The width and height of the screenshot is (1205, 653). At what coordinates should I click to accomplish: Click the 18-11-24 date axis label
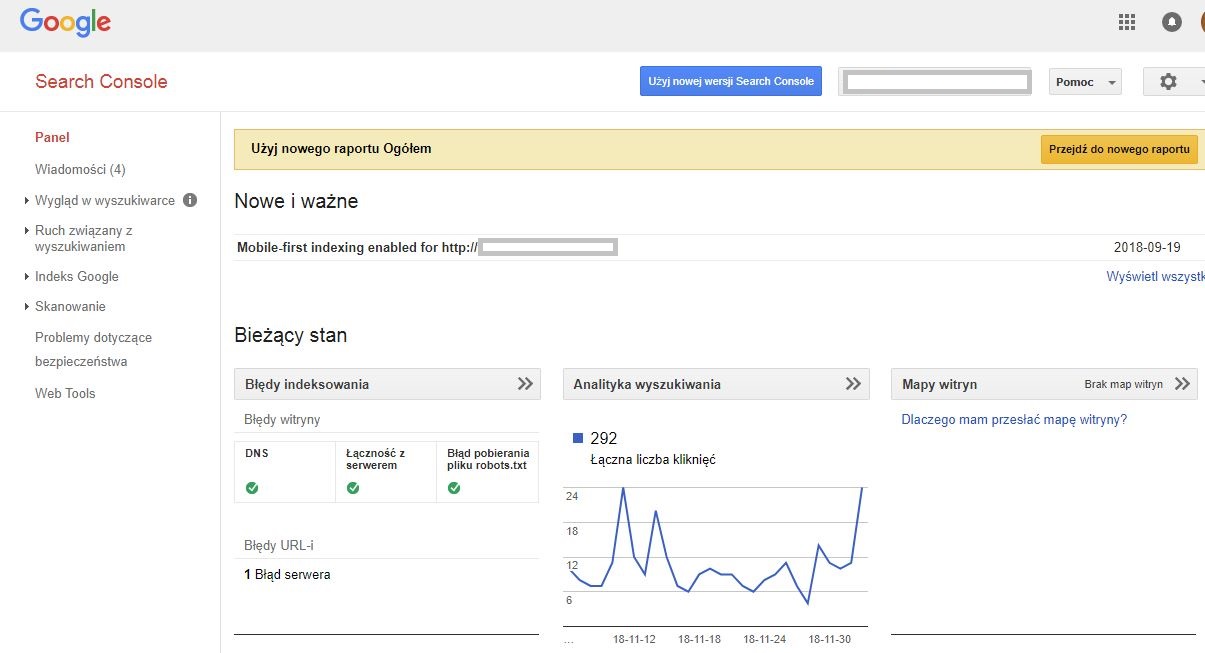pyautogui.click(x=764, y=639)
